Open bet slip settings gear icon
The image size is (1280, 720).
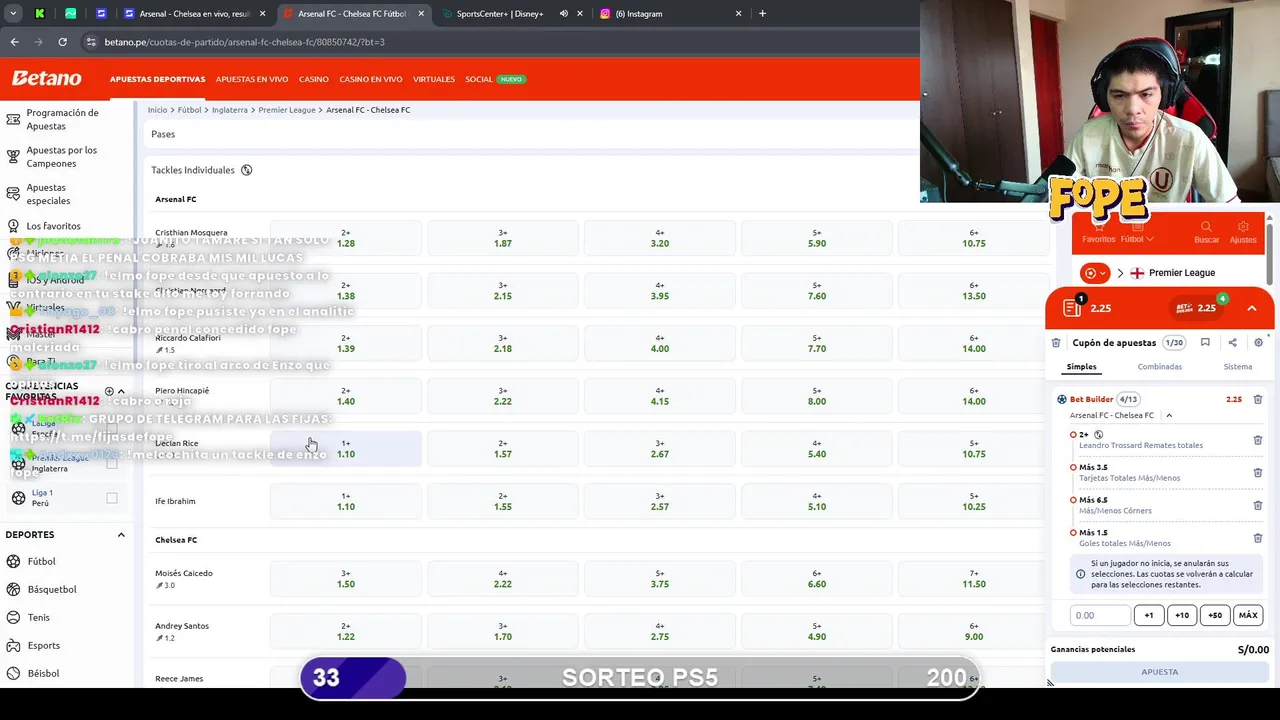pos(1258,343)
